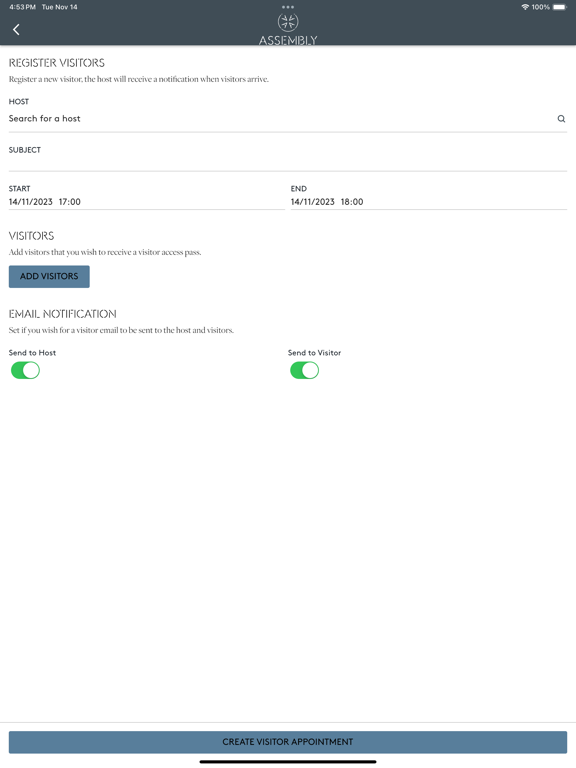The image size is (576, 768).
Task: Go back using the header arrow
Action: point(16,29)
